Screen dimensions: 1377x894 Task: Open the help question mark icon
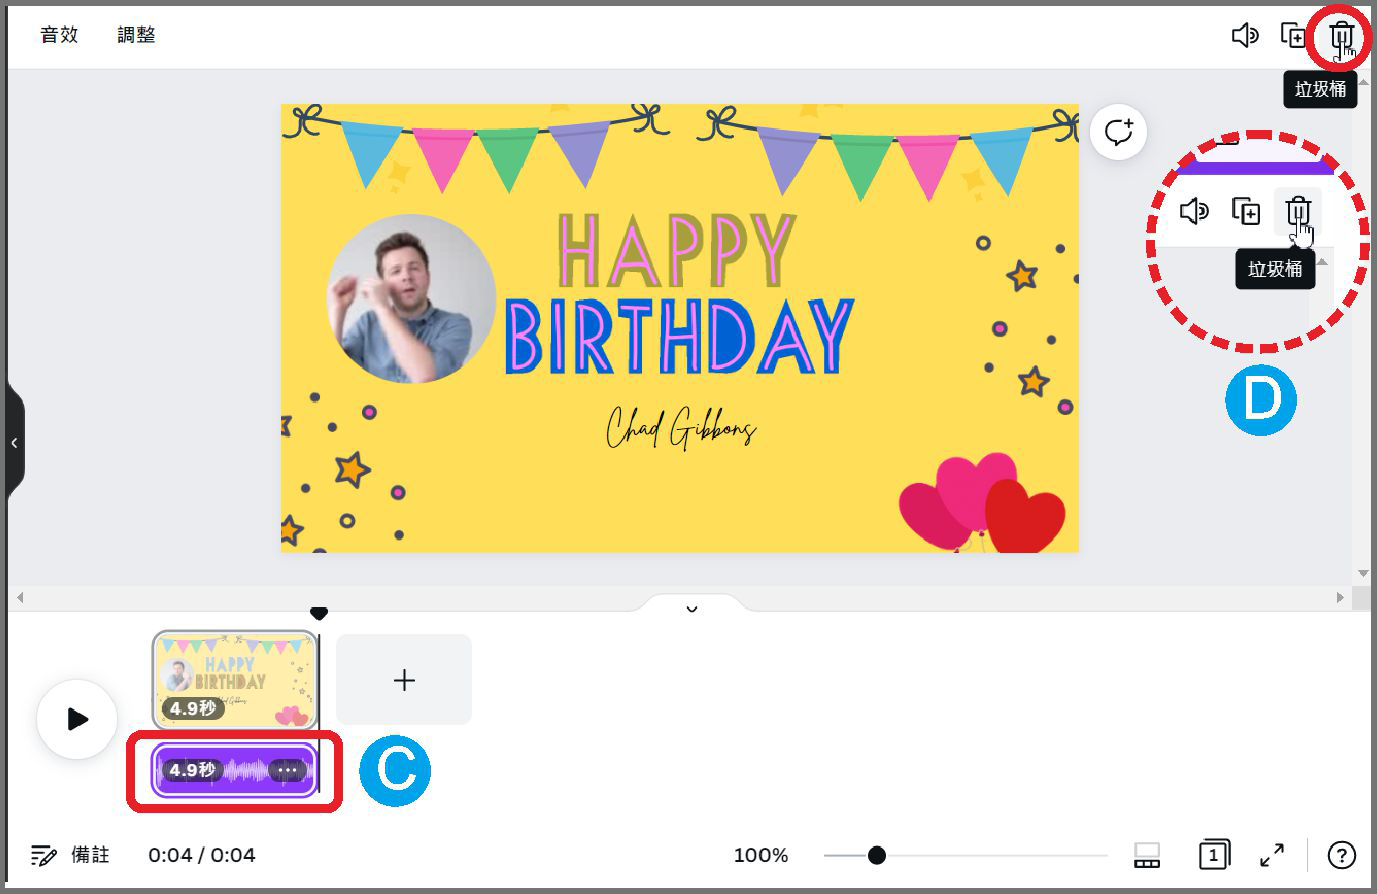(x=1341, y=855)
